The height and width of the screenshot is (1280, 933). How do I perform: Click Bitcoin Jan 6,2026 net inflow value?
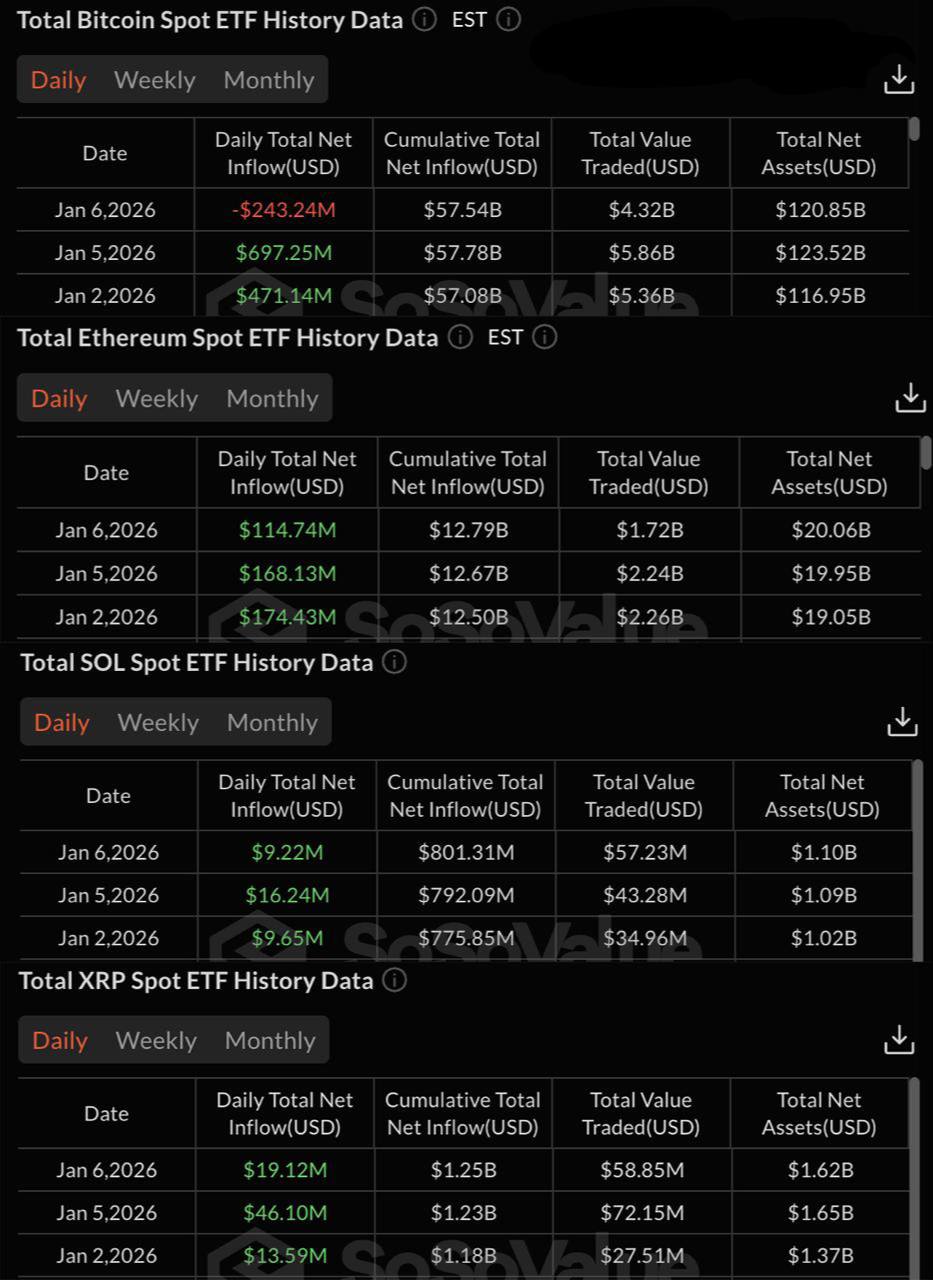283,210
